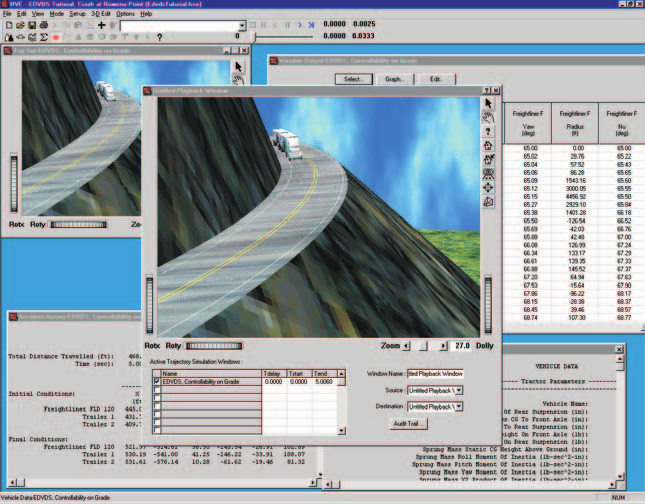Click the Audit Trail button
Viewport: 645px width, 504px height.
click(408, 424)
